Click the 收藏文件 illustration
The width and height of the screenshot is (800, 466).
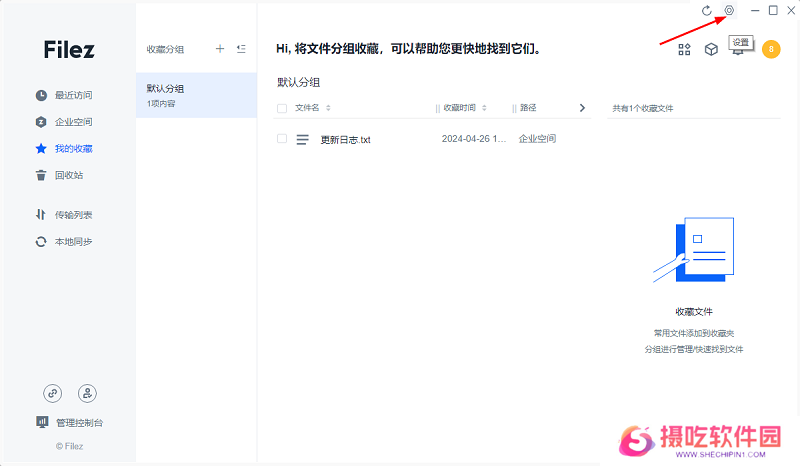point(694,250)
